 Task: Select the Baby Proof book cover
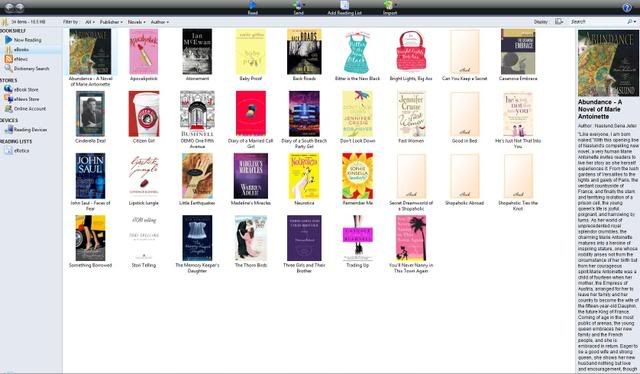pyautogui.click(x=251, y=51)
